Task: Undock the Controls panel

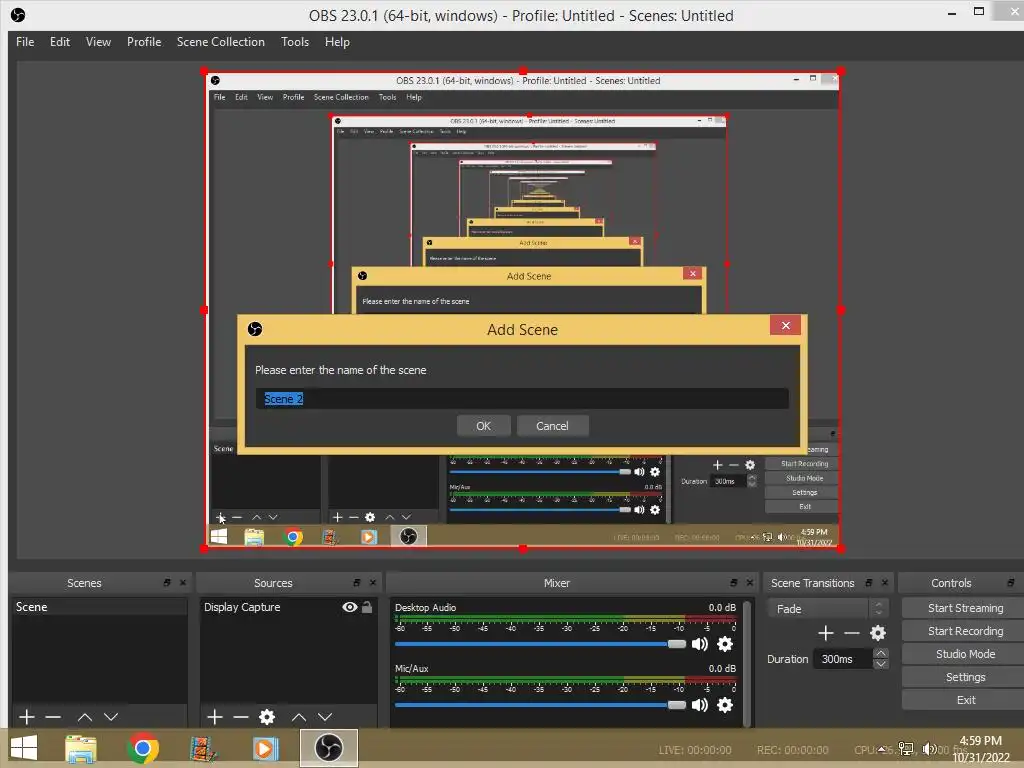Action: [x=1010, y=583]
